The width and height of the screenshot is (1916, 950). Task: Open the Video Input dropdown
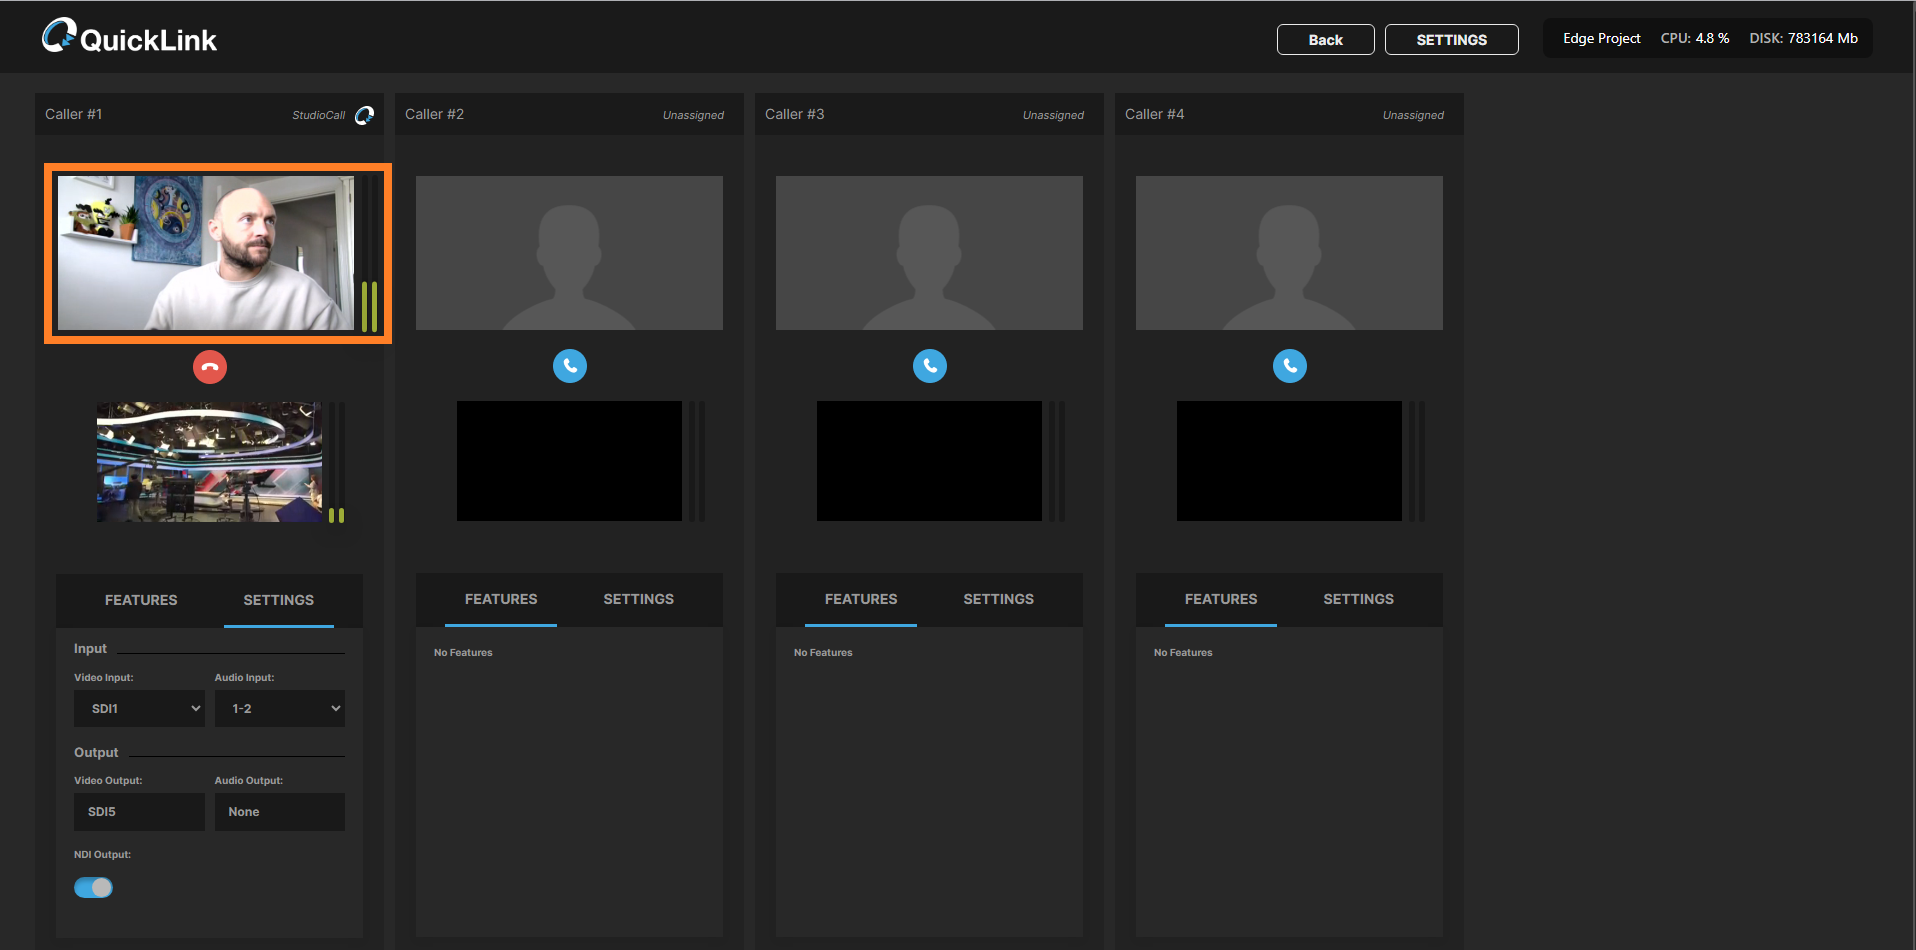click(x=139, y=708)
